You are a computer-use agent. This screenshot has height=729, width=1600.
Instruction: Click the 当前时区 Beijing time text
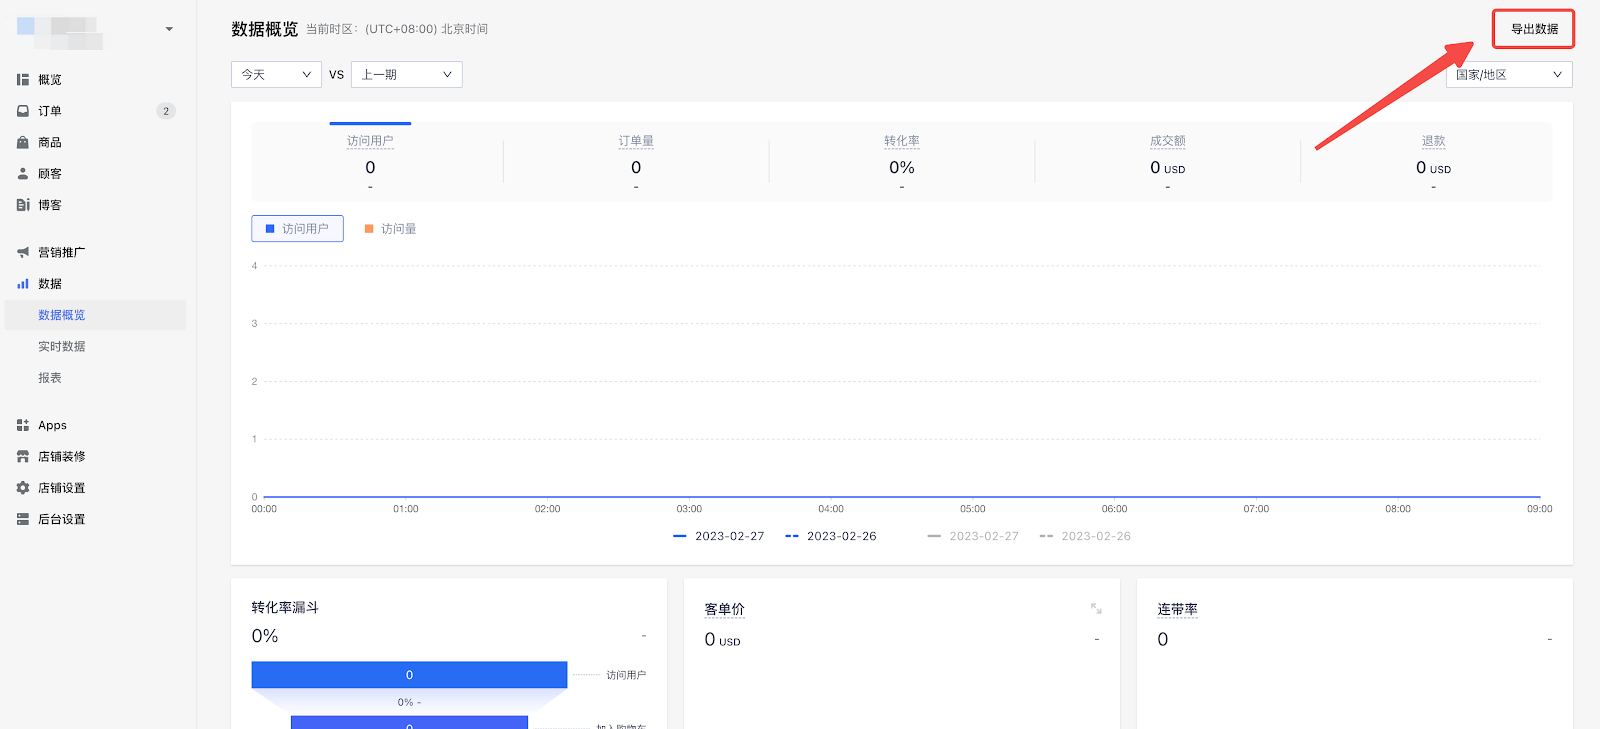[x=397, y=29]
